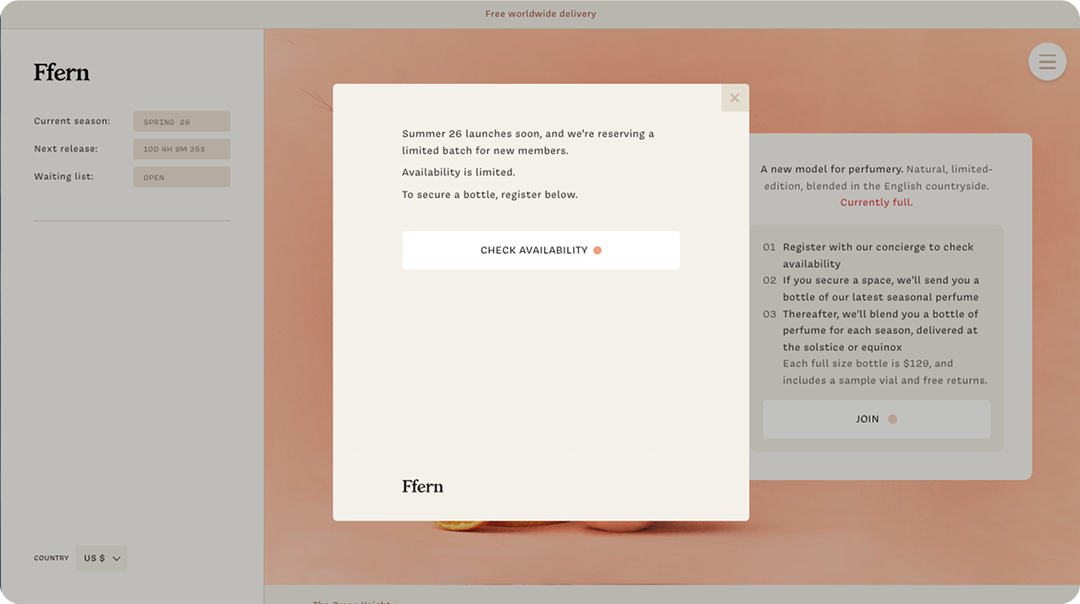The image size is (1080, 604).
Task: Click the Free worldwide delivery banner
Action: pos(540,14)
